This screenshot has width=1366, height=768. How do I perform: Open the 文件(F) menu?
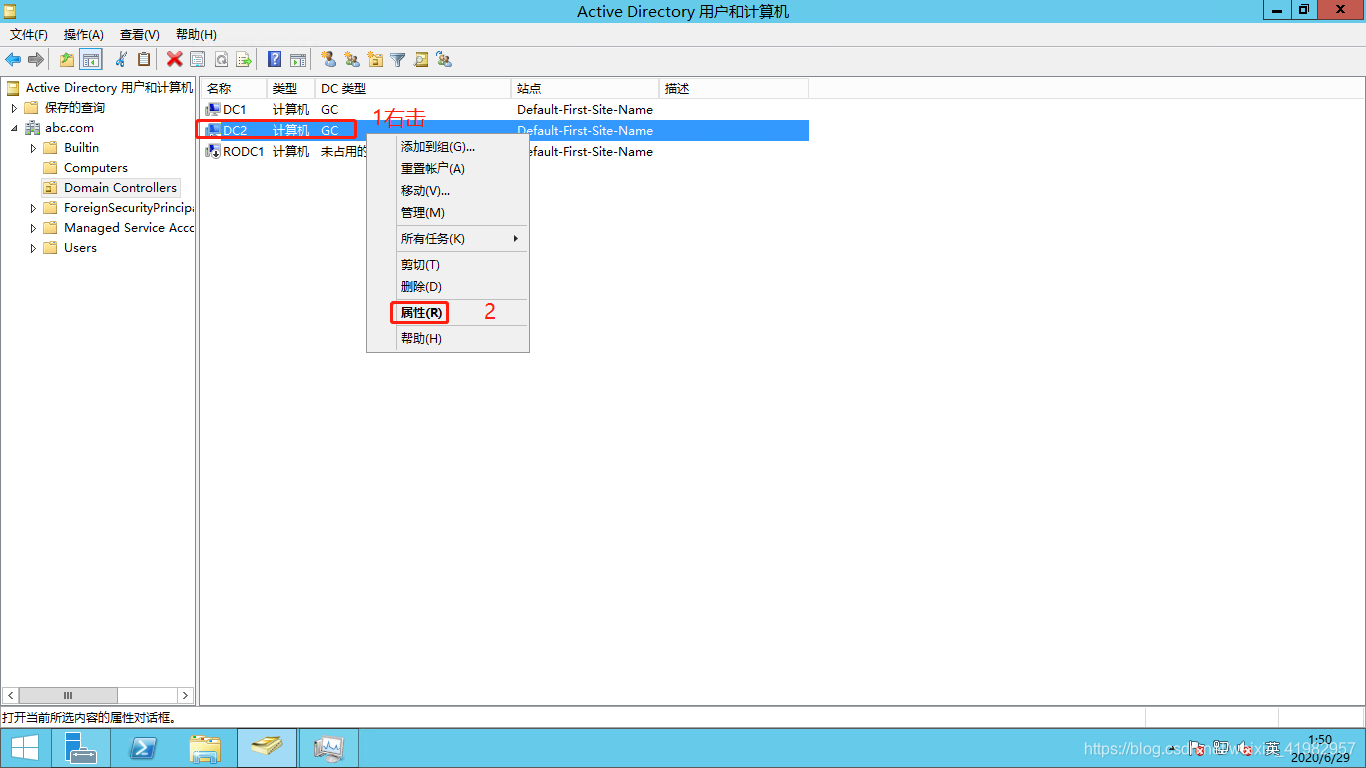[29, 34]
